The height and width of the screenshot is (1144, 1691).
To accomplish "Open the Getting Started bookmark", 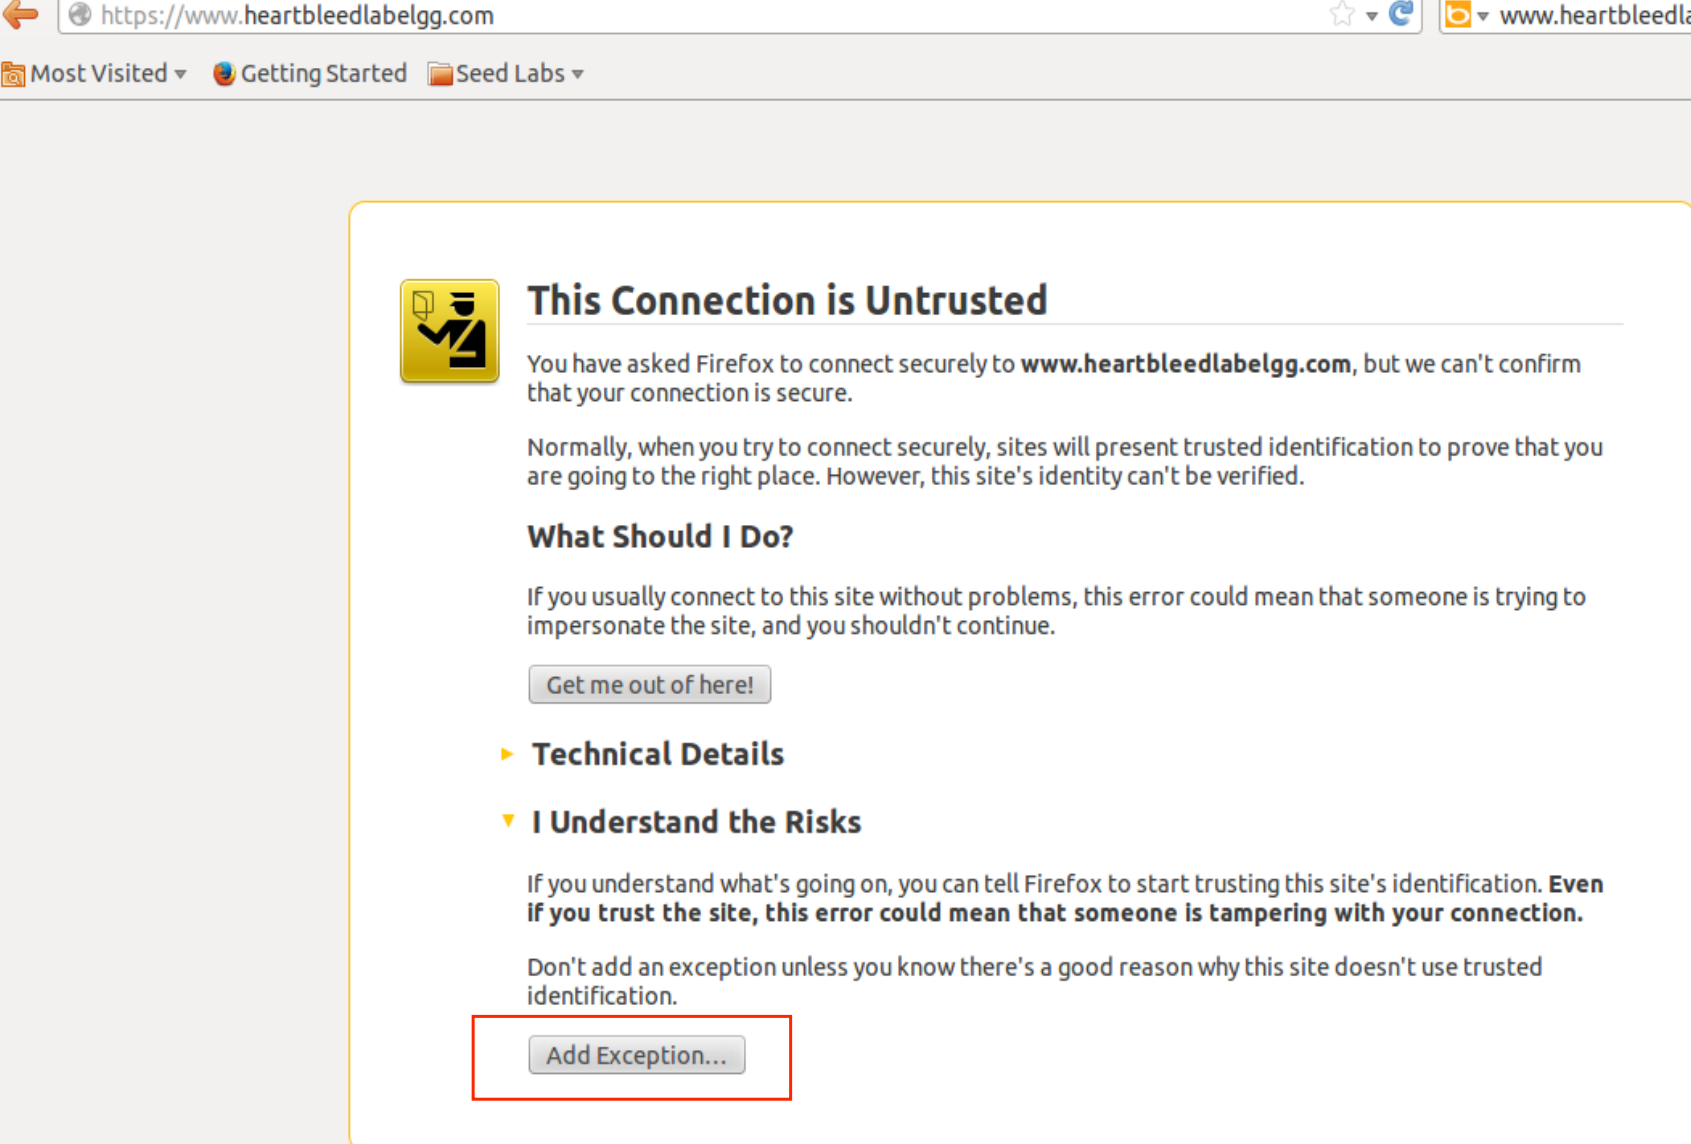I will (310, 73).
